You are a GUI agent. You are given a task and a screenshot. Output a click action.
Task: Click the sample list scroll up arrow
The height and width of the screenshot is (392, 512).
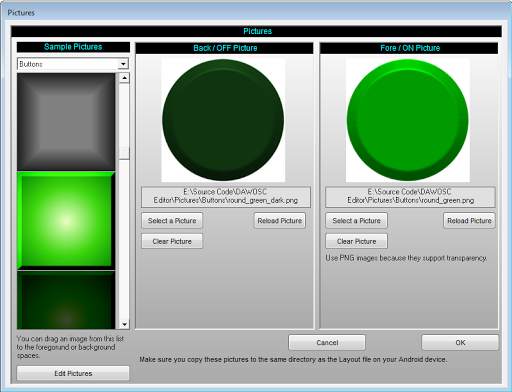point(124,78)
